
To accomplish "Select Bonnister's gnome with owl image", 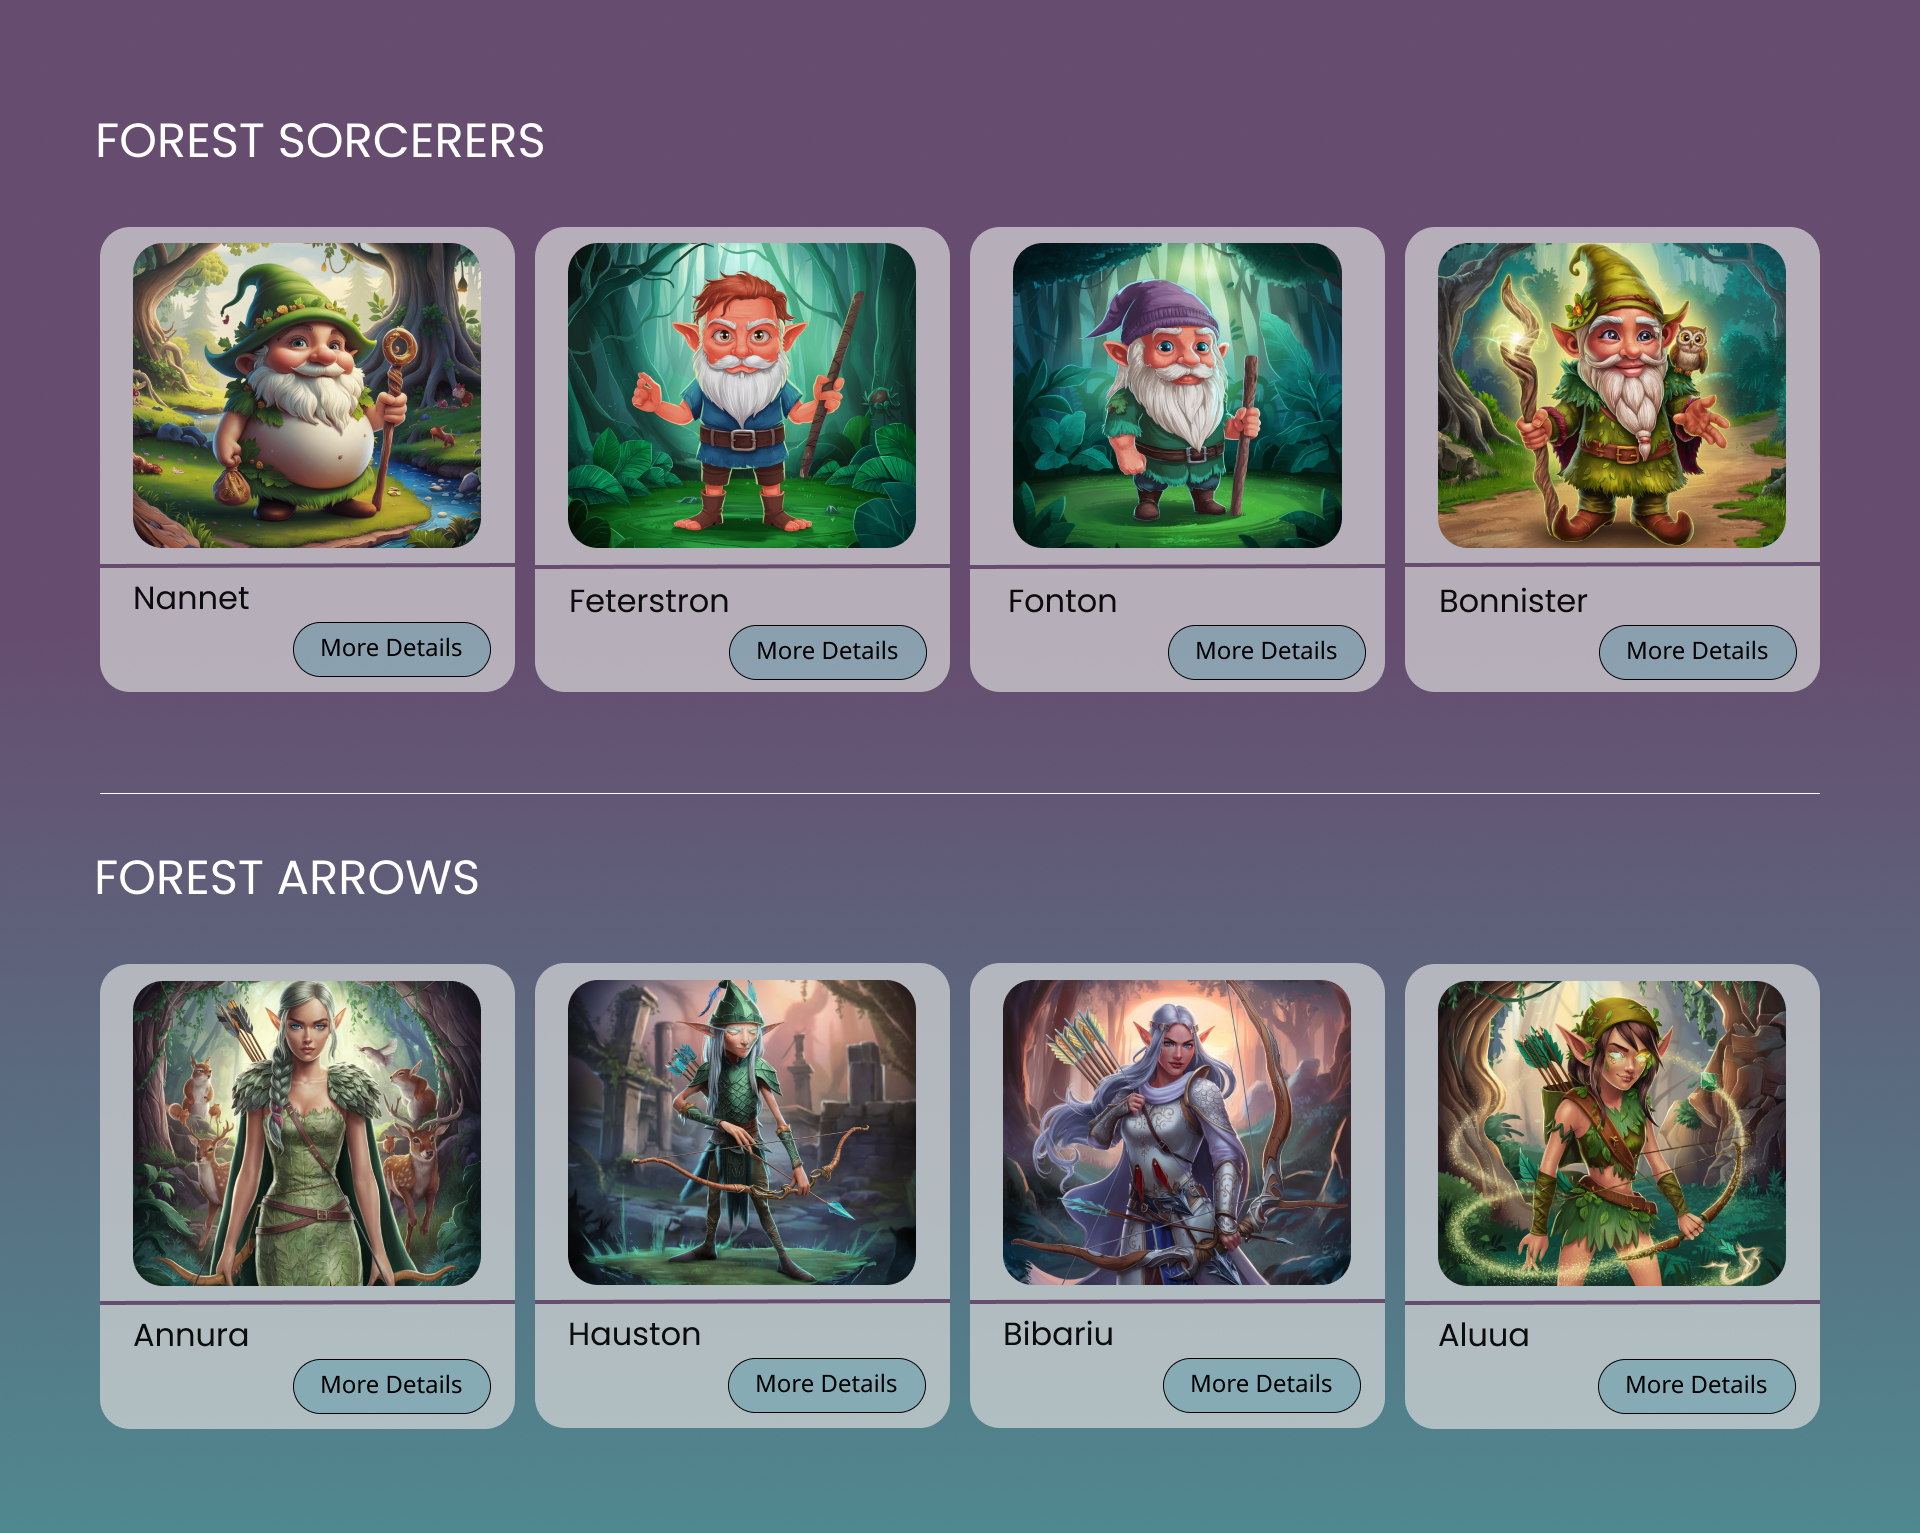I will [1612, 395].
